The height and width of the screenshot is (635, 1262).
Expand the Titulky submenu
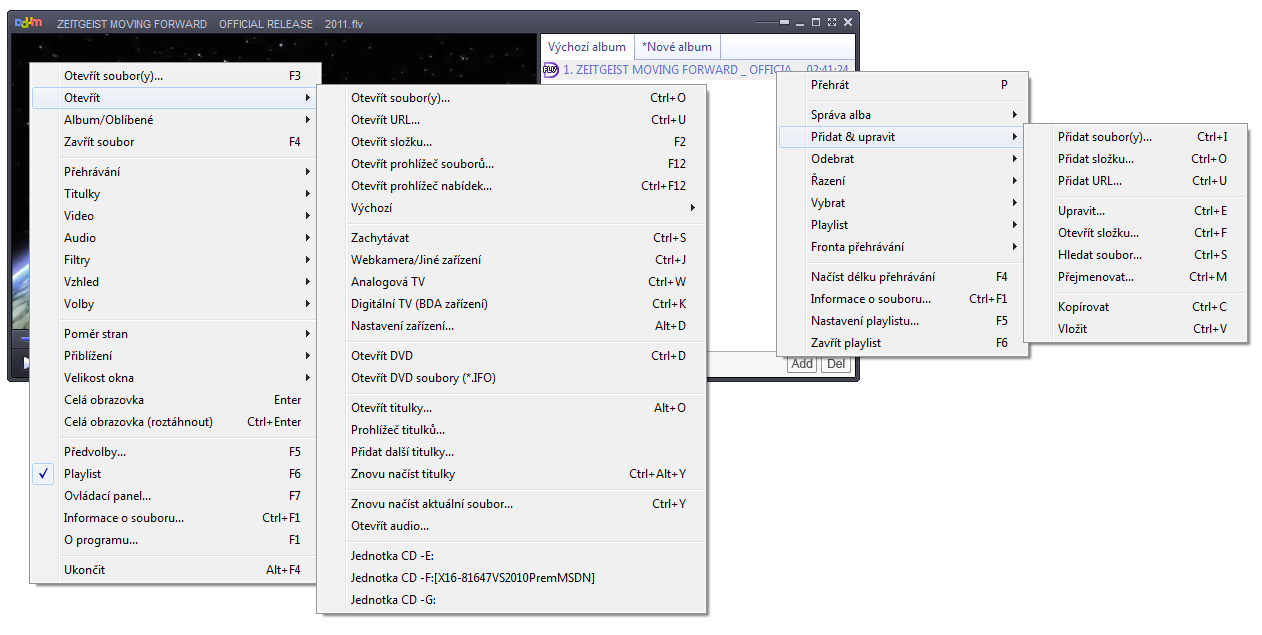(83, 194)
